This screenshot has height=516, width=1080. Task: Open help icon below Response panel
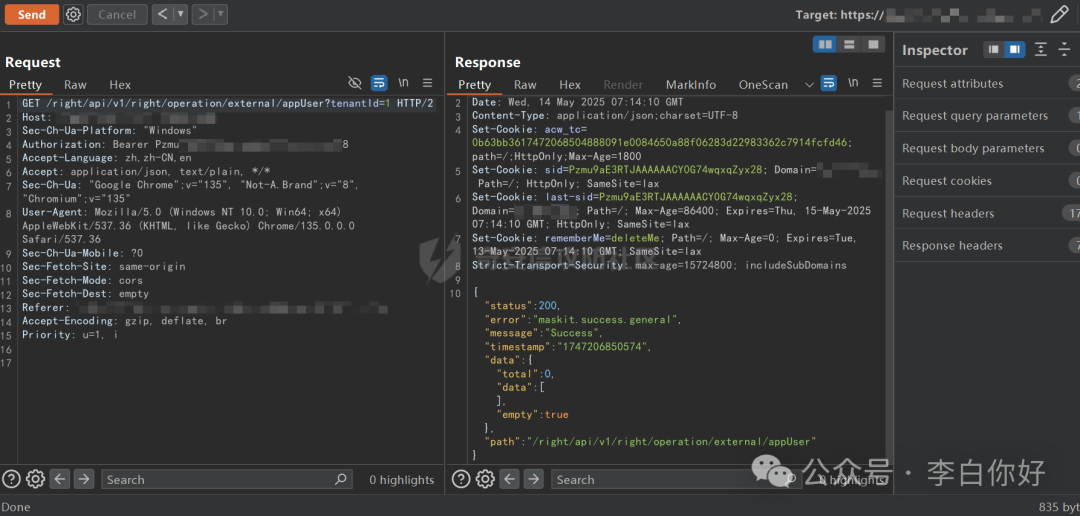(461, 479)
